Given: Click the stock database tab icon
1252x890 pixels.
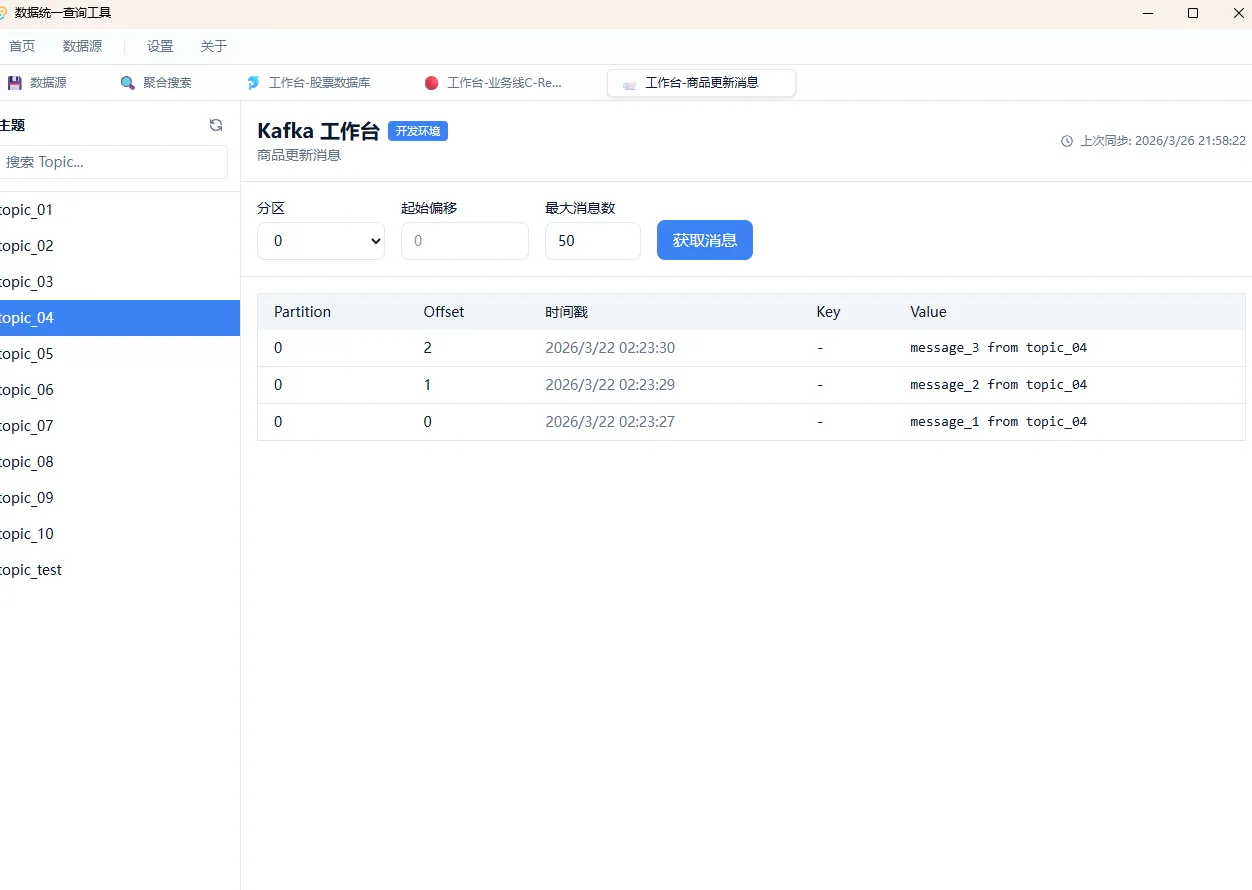Looking at the screenshot, I should [254, 83].
